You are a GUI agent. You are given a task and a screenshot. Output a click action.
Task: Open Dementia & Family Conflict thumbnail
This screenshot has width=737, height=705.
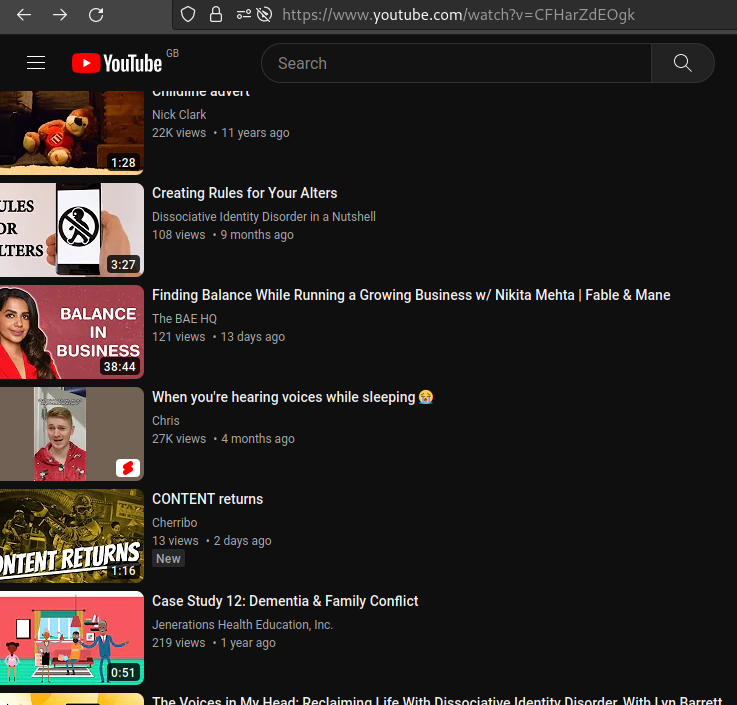tap(72, 638)
